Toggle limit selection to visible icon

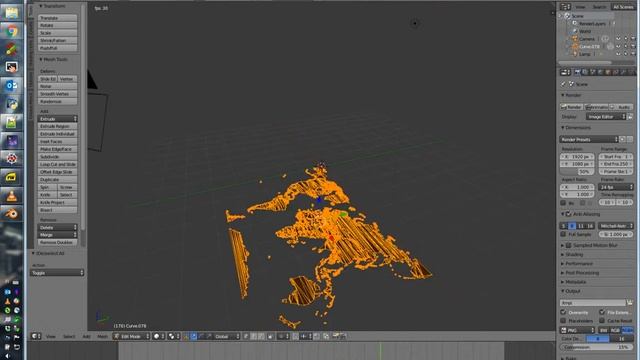click(x=270, y=336)
